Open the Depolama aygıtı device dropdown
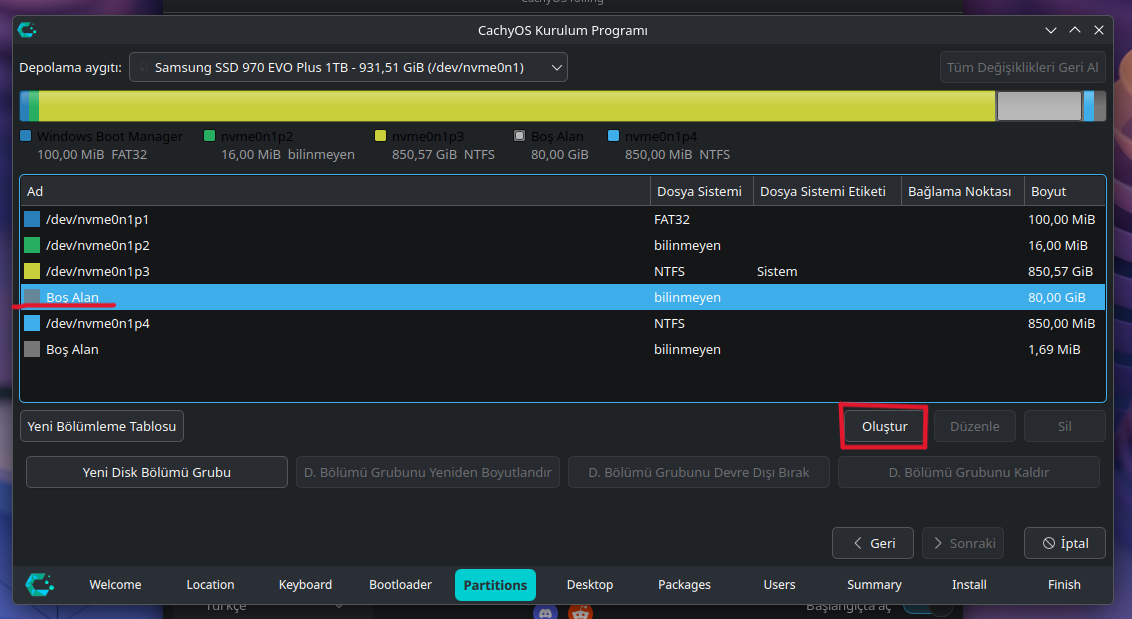 click(x=348, y=67)
